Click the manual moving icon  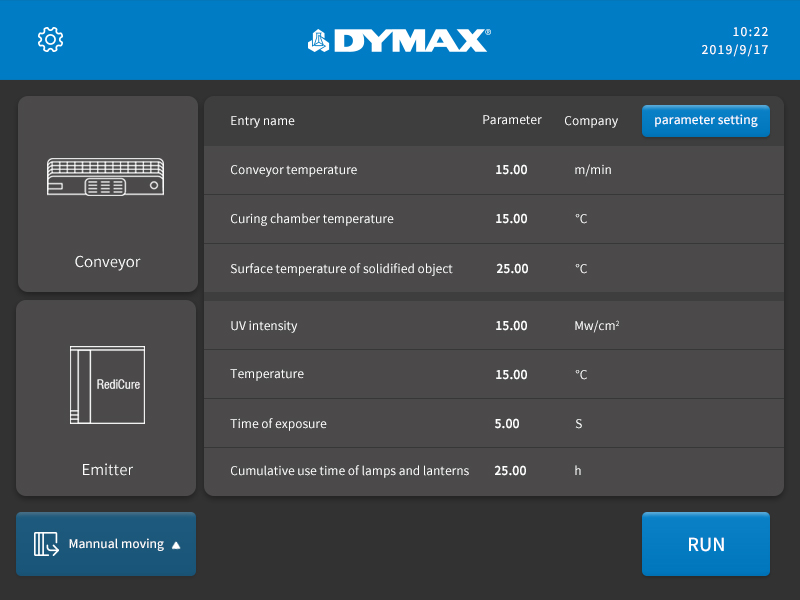[46, 544]
